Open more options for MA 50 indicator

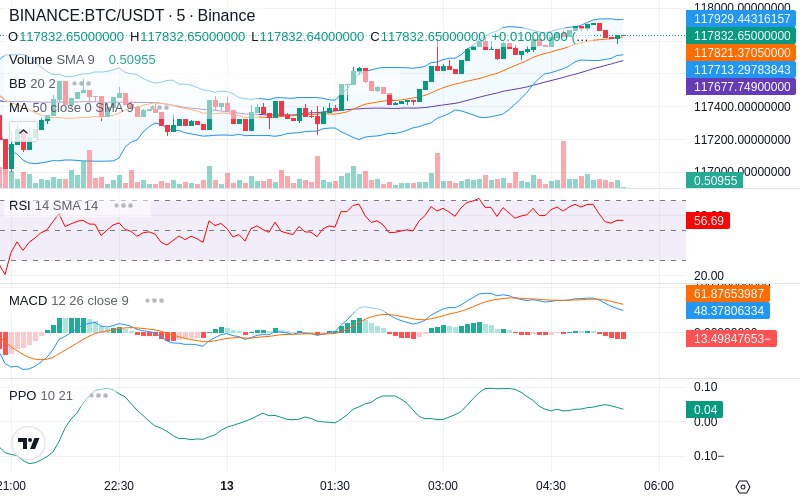tap(159, 108)
